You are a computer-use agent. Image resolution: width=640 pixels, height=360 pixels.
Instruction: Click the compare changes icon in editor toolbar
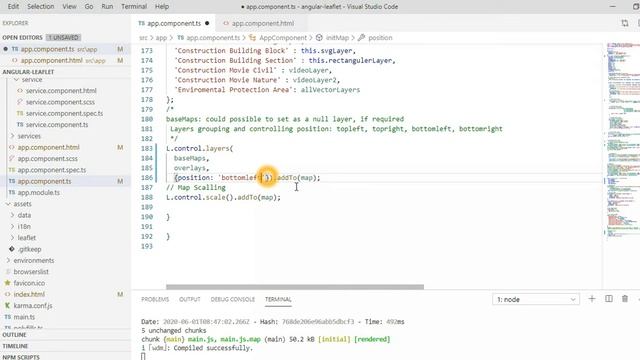tap(624, 23)
